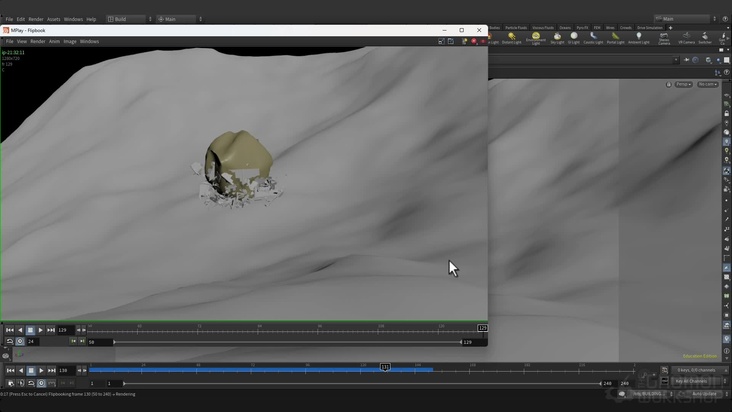Toggle the viewport camera lock icon
The image size is (732, 412).
(669, 84)
